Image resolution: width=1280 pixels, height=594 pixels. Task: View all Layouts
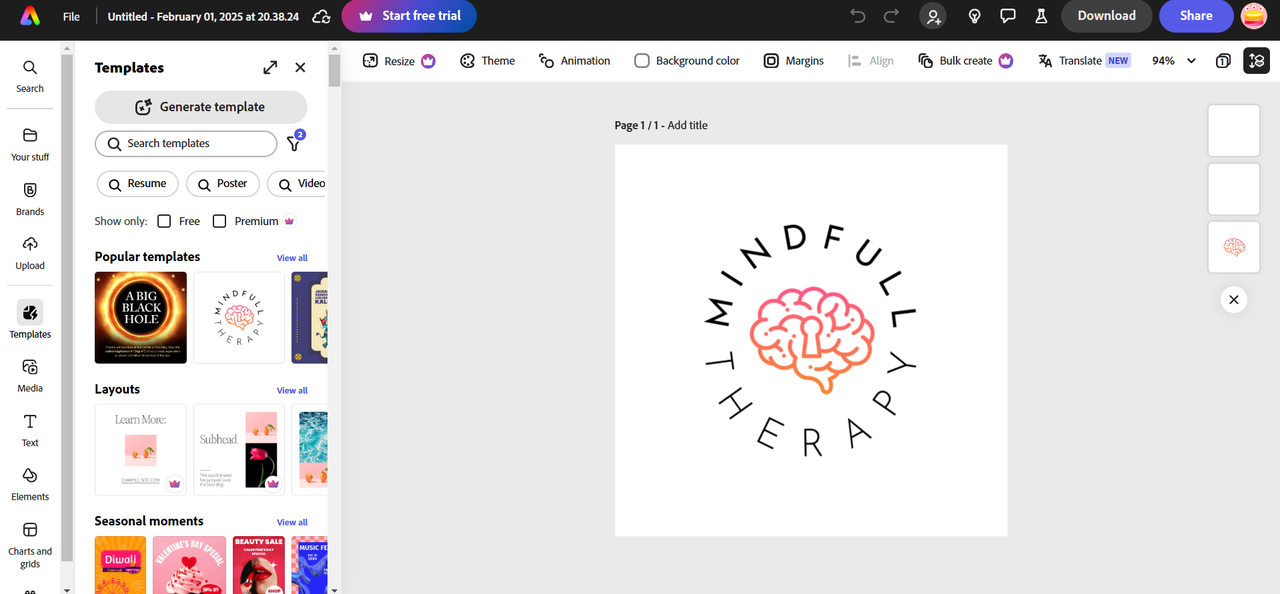[x=292, y=390]
